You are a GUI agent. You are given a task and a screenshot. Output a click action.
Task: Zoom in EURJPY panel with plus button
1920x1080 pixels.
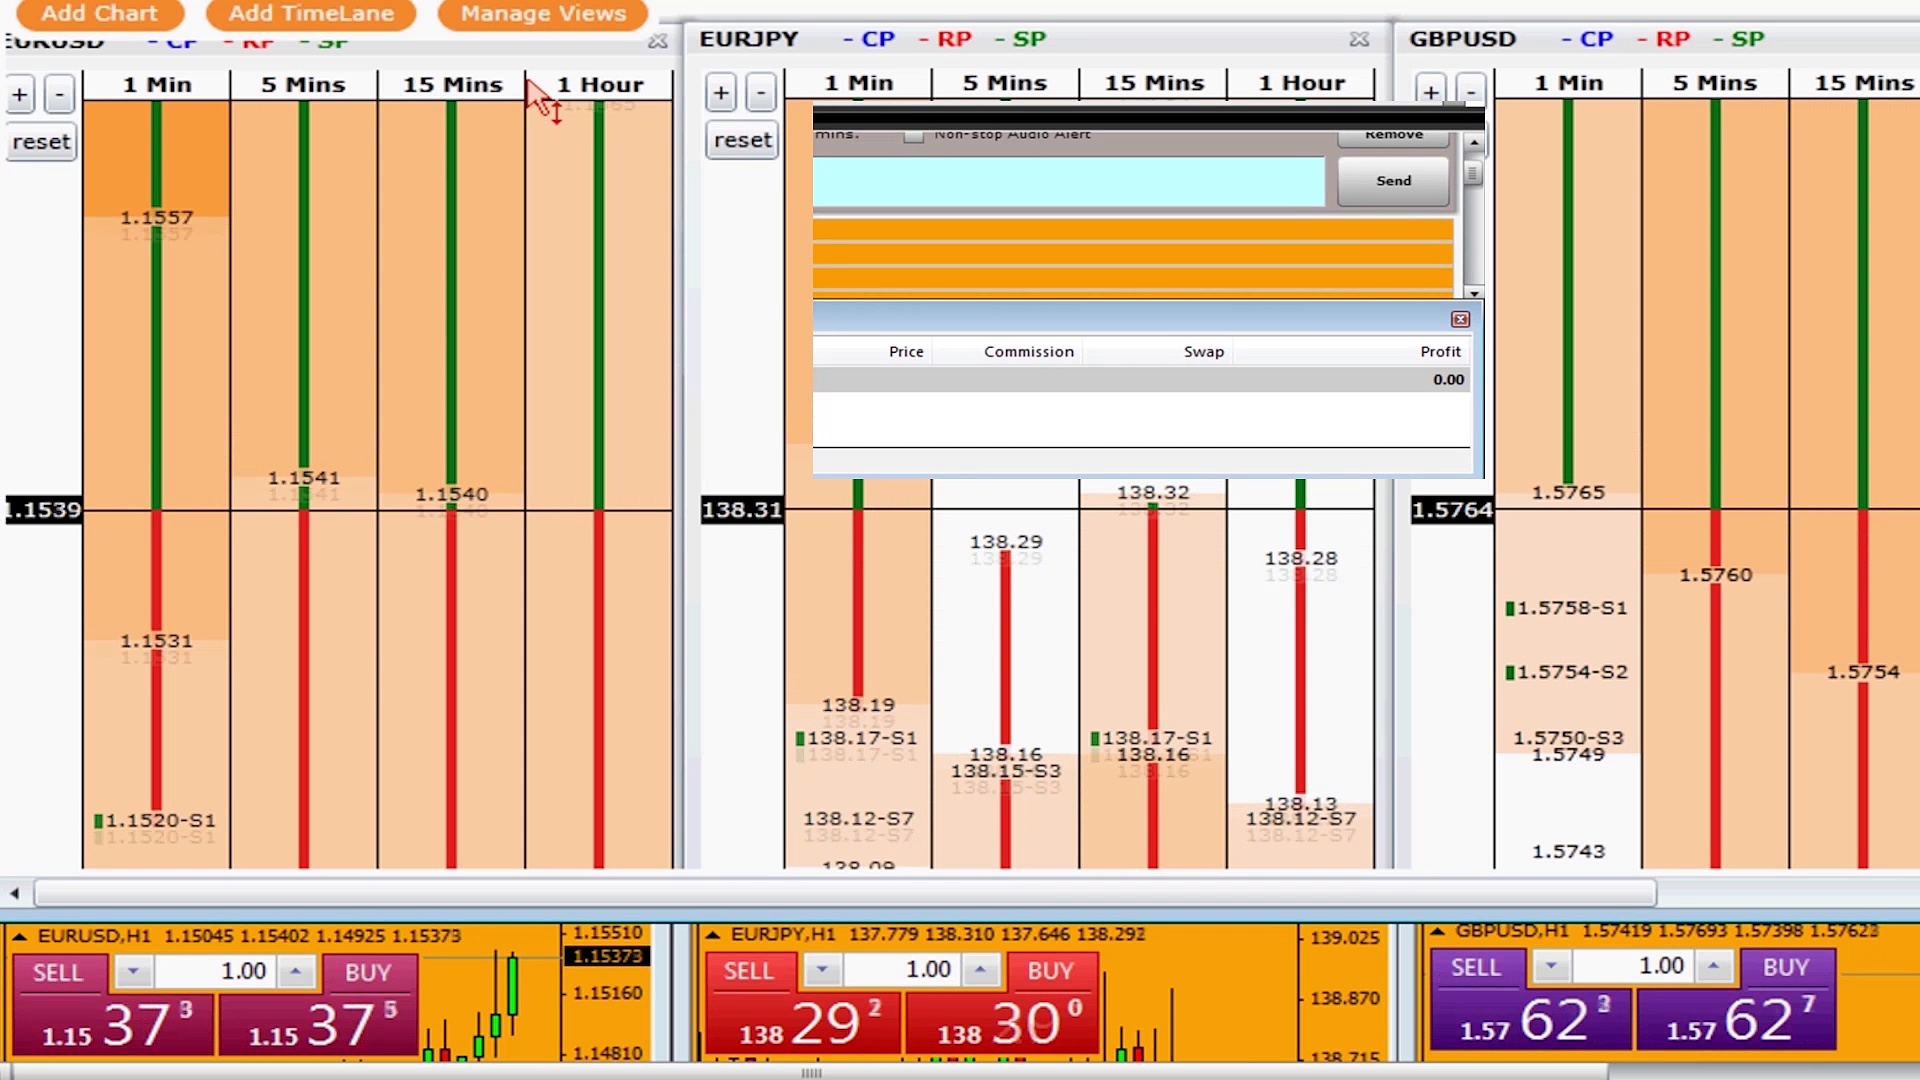[x=721, y=93]
